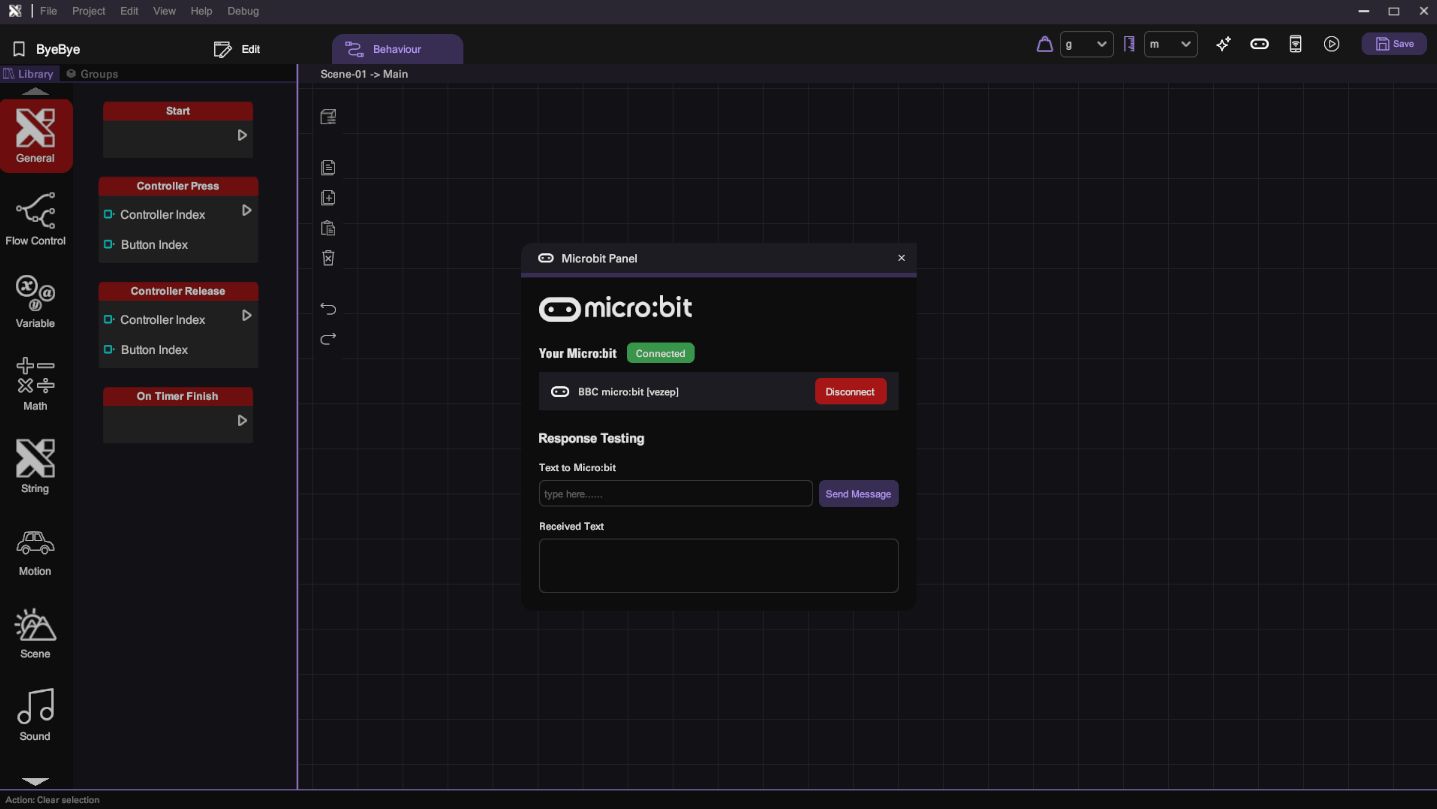The width and height of the screenshot is (1437, 809).
Task: Click the Send Message button
Action: tap(858, 494)
